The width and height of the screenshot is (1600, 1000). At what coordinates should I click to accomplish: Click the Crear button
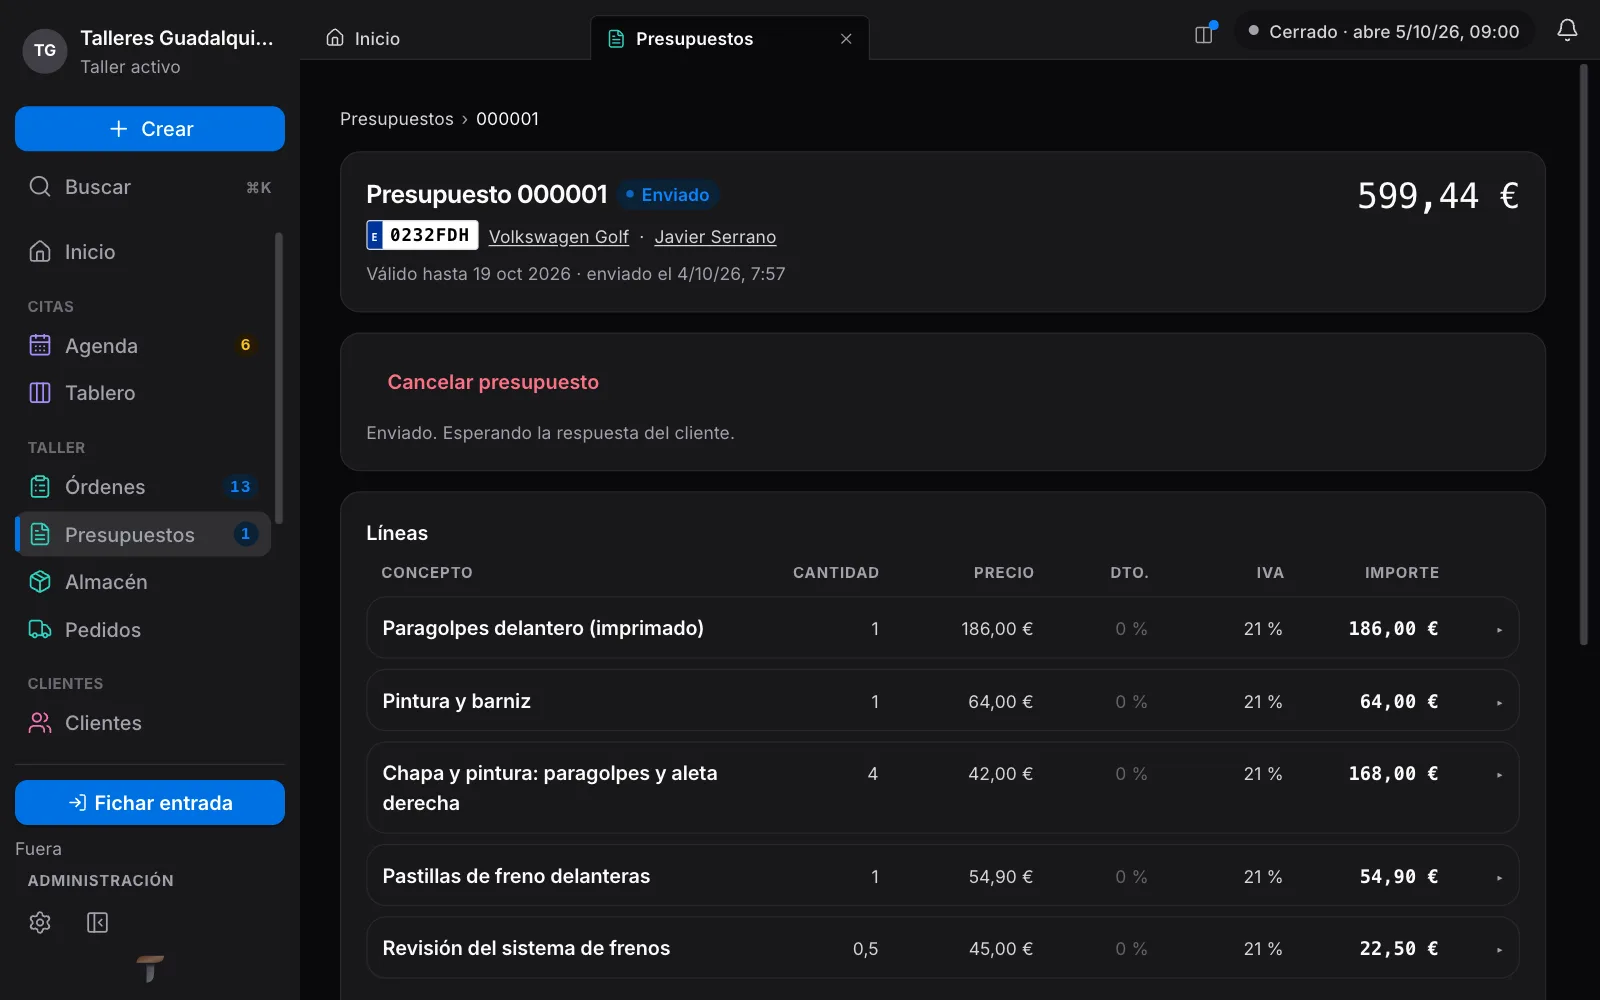tap(150, 129)
